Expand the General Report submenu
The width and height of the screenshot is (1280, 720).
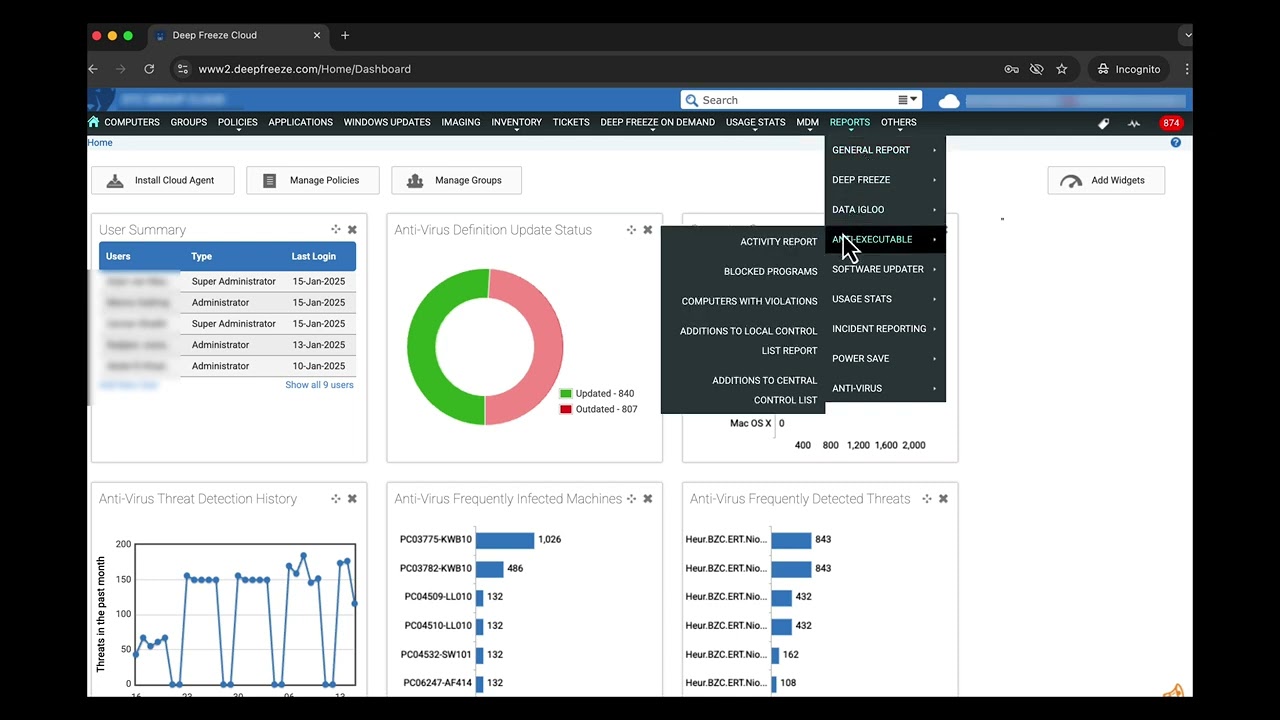coord(885,150)
